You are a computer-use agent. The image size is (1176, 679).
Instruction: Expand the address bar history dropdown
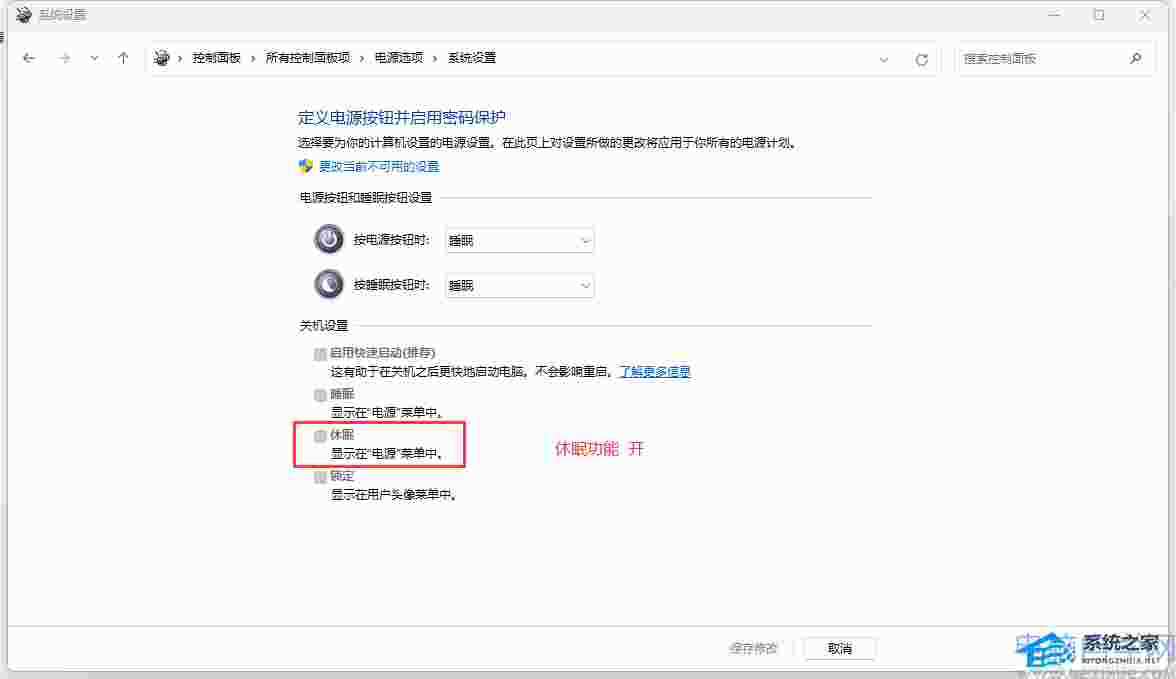click(x=883, y=59)
